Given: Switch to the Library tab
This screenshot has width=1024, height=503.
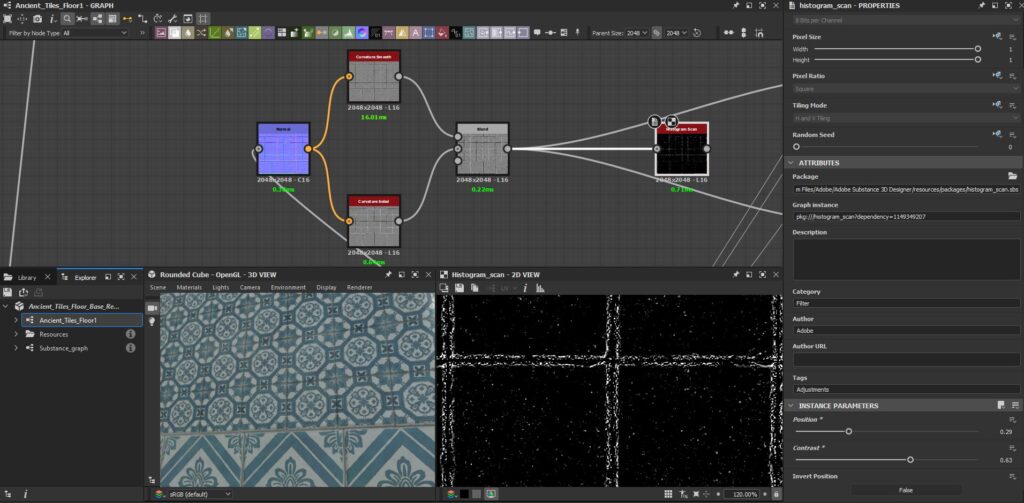Looking at the screenshot, I should coord(26,277).
